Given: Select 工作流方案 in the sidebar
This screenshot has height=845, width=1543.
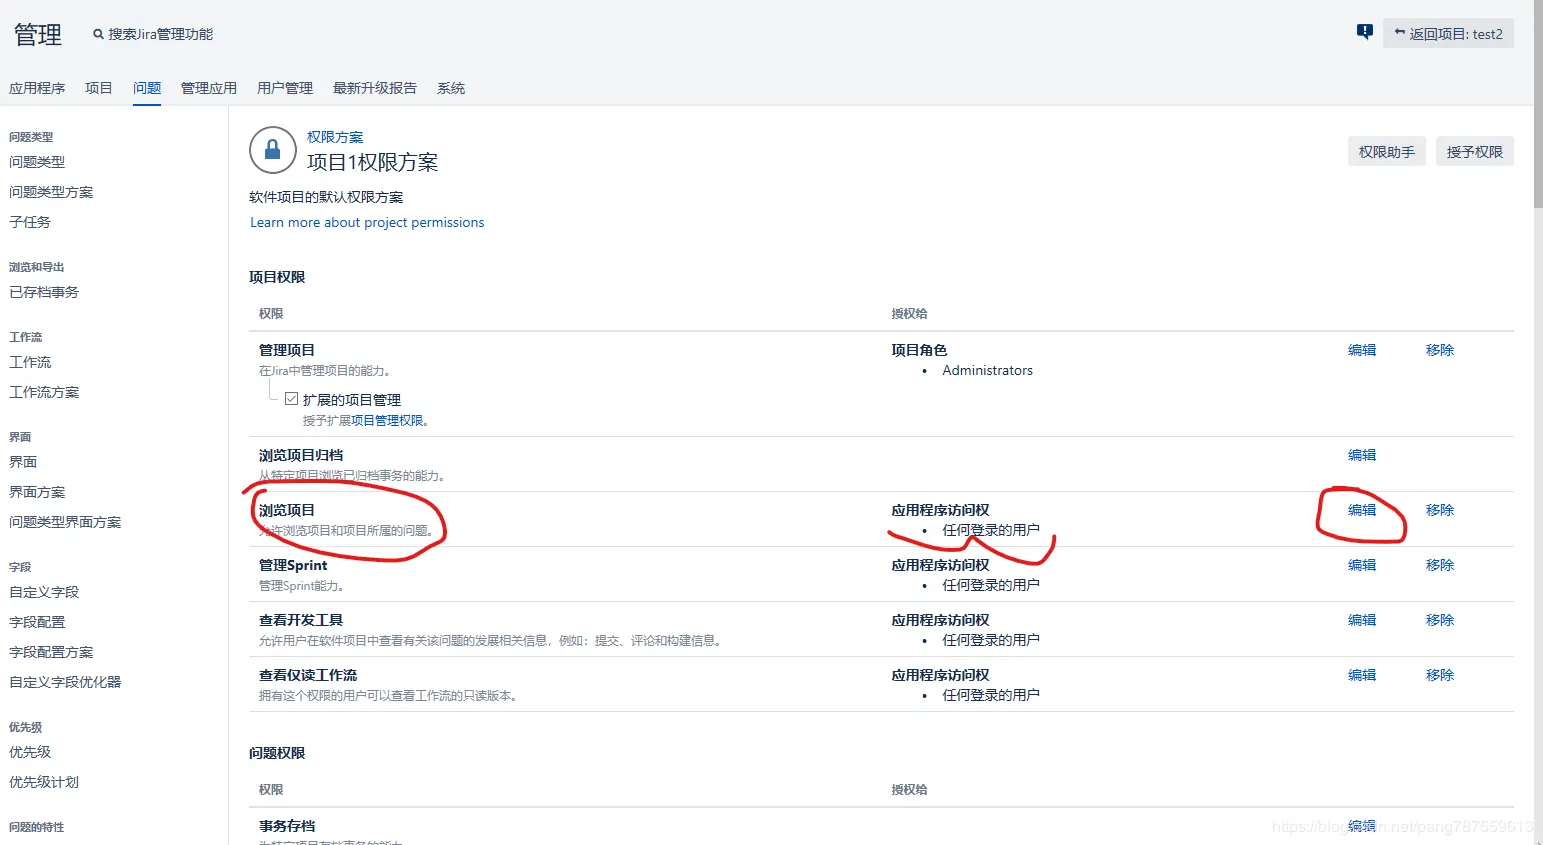Looking at the screenshot, I should pyautogui.click(x=43, y=391).
